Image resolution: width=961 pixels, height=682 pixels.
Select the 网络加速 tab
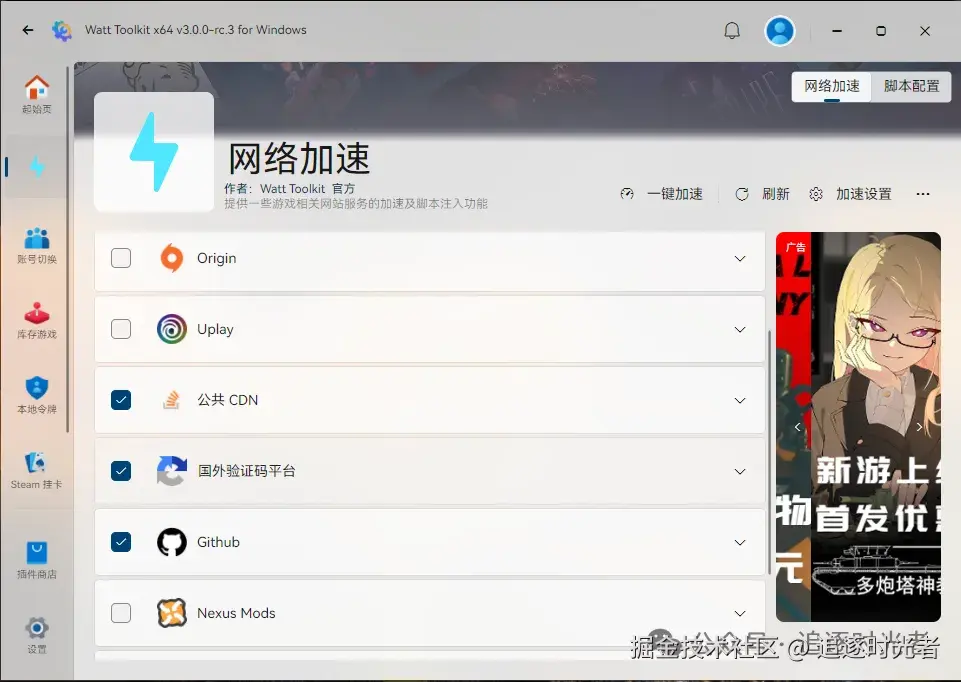830,87
